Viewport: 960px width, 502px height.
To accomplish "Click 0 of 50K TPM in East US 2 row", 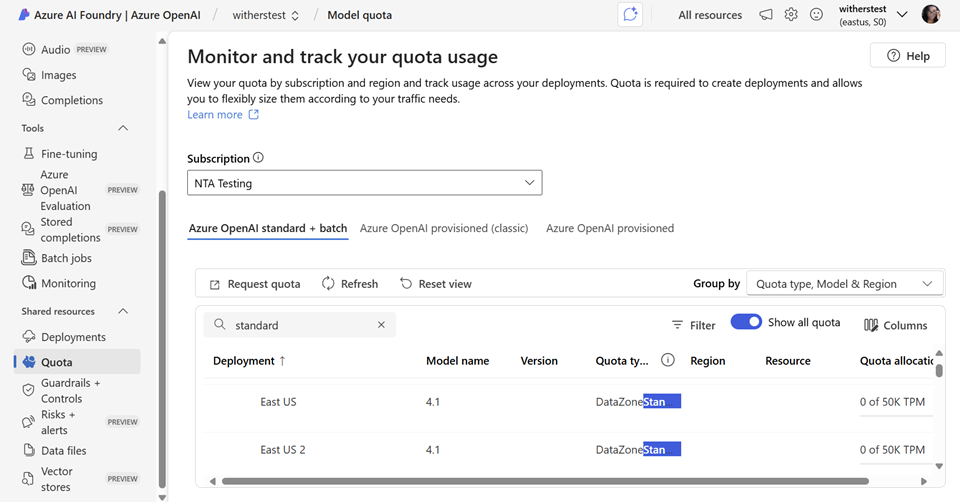I will [x=892, y=449].
